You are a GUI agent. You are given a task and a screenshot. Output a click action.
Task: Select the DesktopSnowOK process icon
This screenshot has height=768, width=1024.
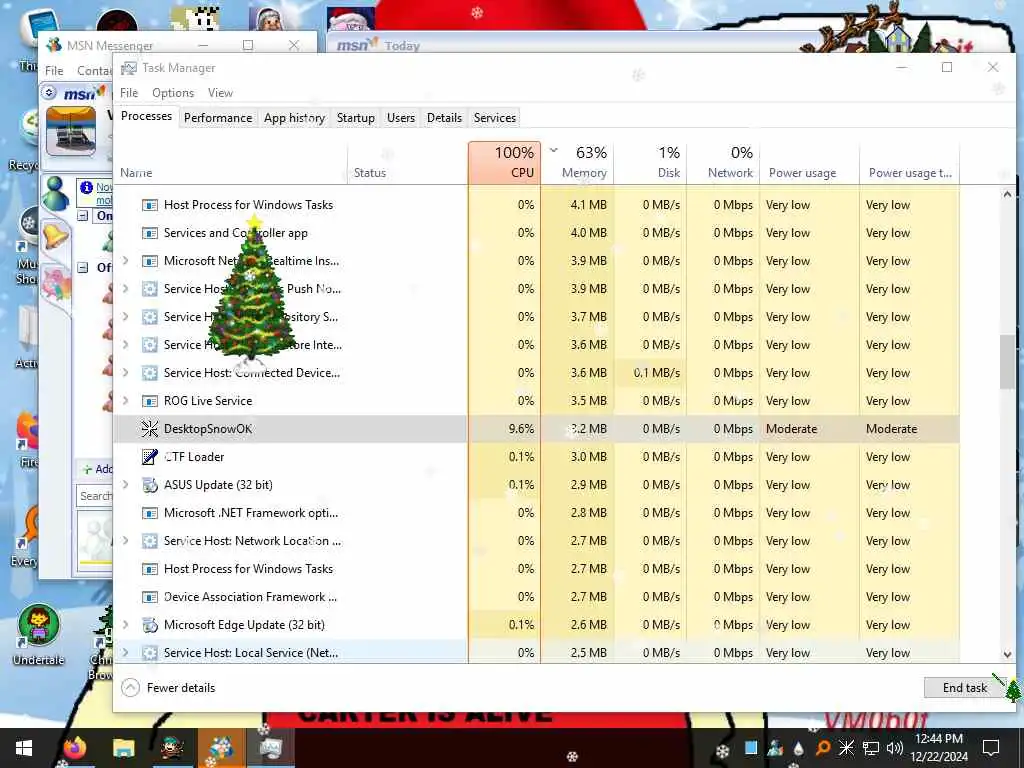[x=150, y=429]
